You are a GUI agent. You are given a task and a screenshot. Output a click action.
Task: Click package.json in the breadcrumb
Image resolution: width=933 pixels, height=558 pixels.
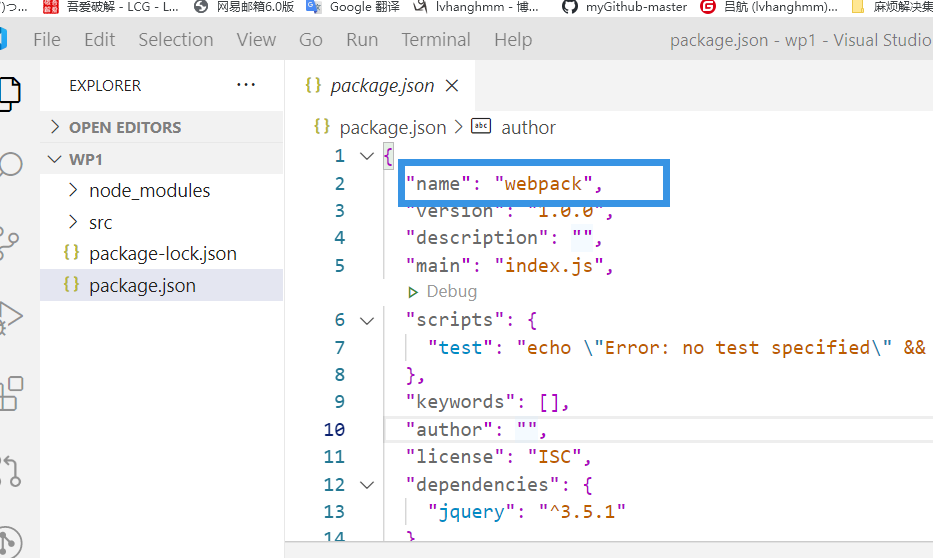[x=393, y=127]
